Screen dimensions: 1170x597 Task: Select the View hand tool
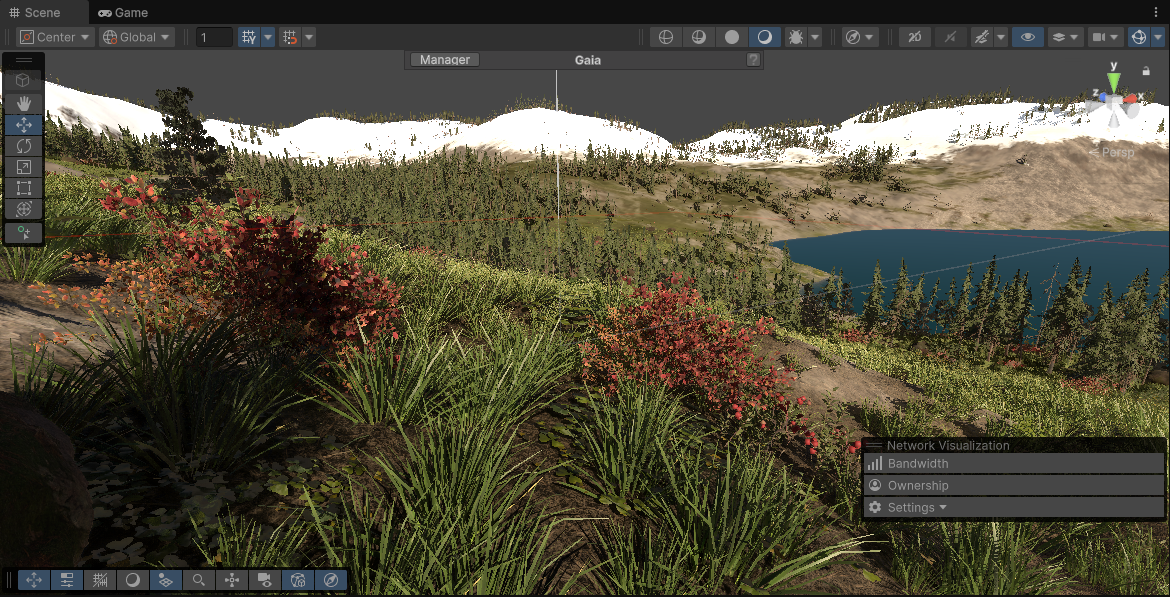[23, 103]
